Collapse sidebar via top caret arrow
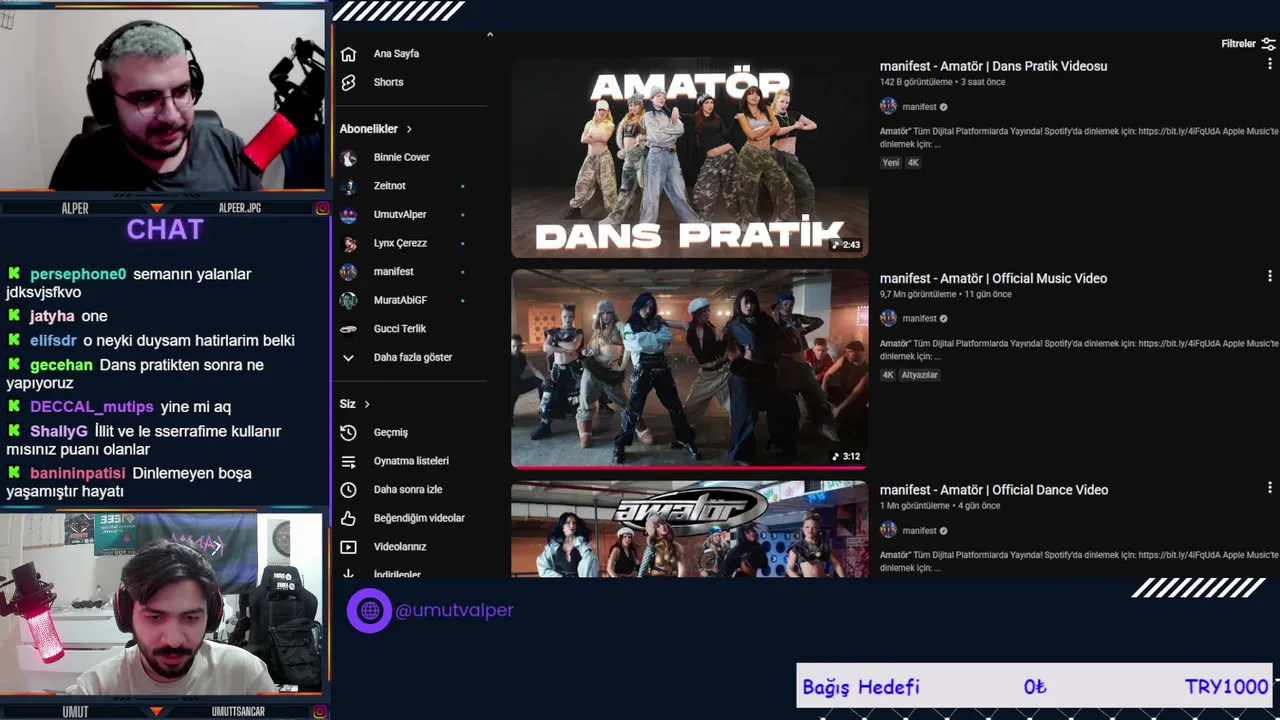1280x720 pixels. [490, 35]
